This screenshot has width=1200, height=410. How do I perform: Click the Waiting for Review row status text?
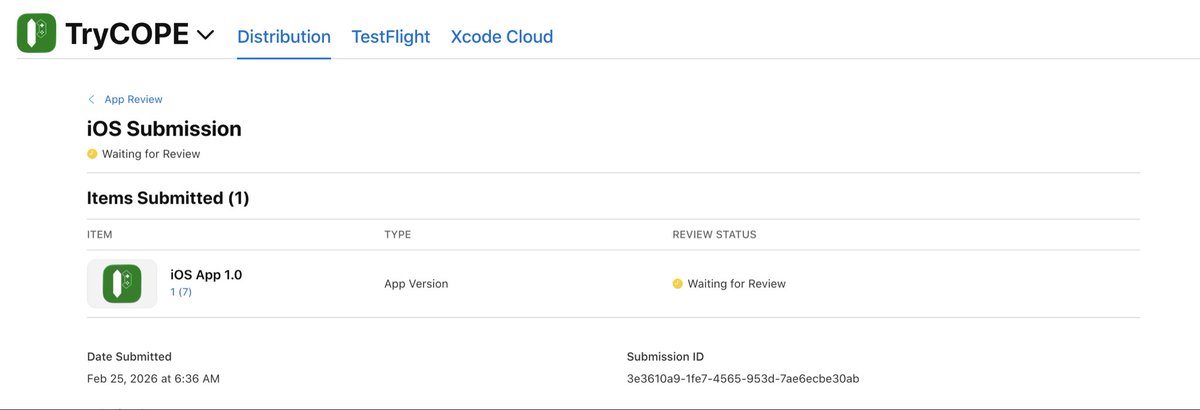tap(736, 284)
